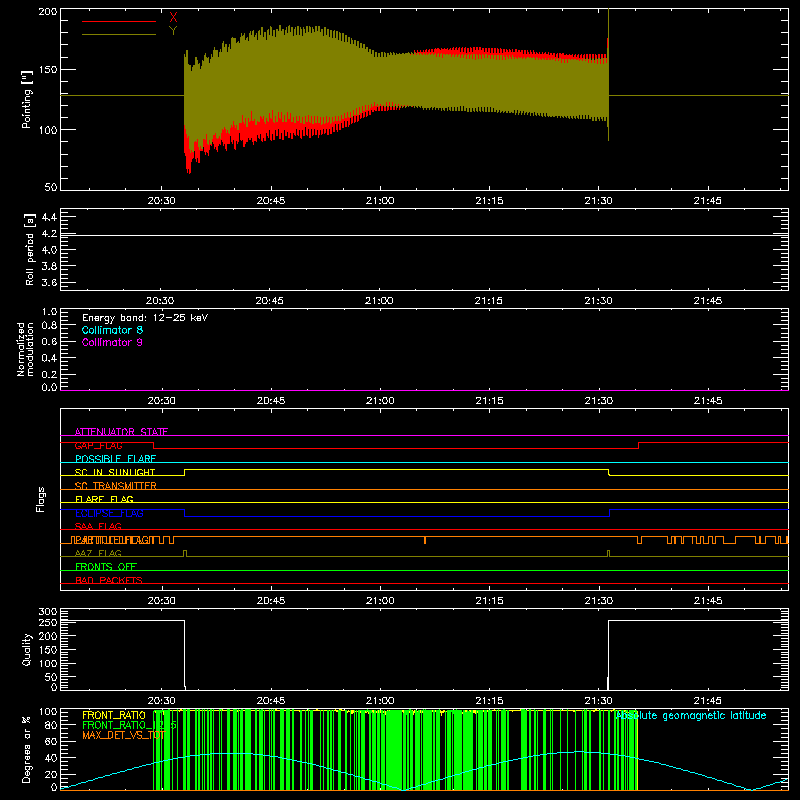This screenshot has height=800, width=800.
Task: Select the olive Y legend label
Action: [173, 31]
